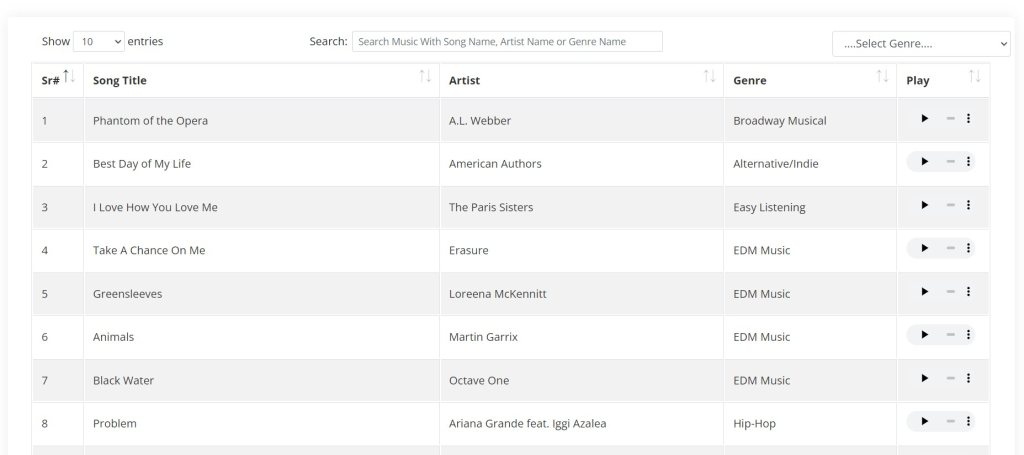Click the 'I Love How You Love Me' title
This screenshot has width=1024, height=455.
pyautogui.click(x=155, y=207)
